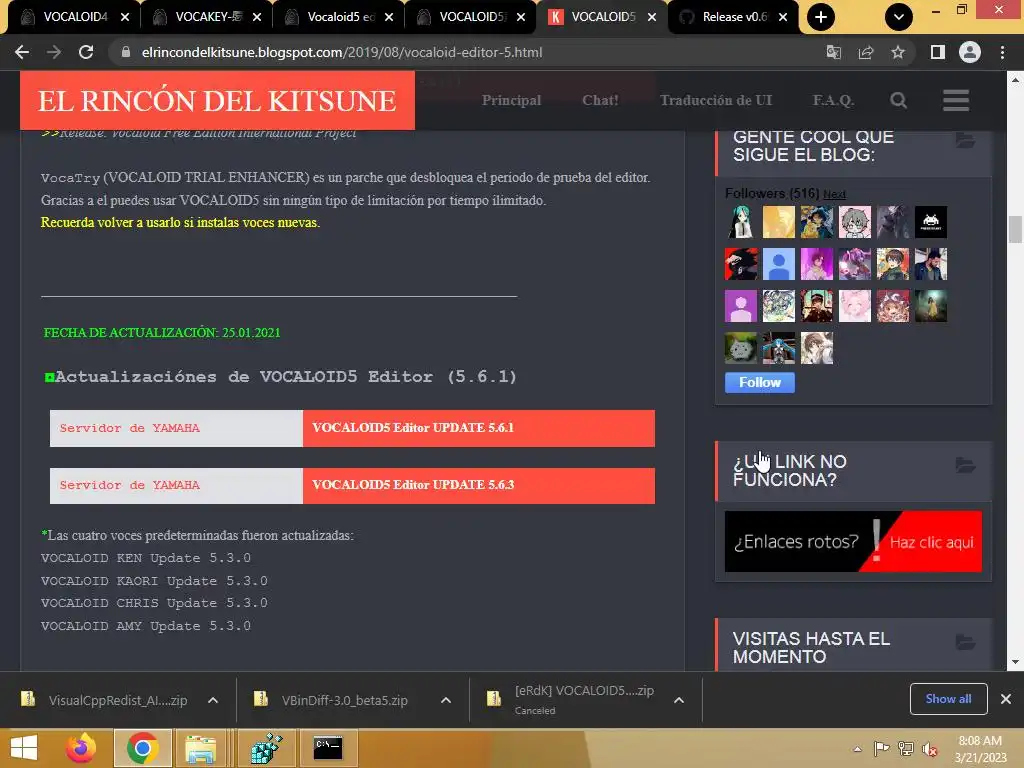
Task: Click the purple silhouette follower avatar
Action: 741,306
